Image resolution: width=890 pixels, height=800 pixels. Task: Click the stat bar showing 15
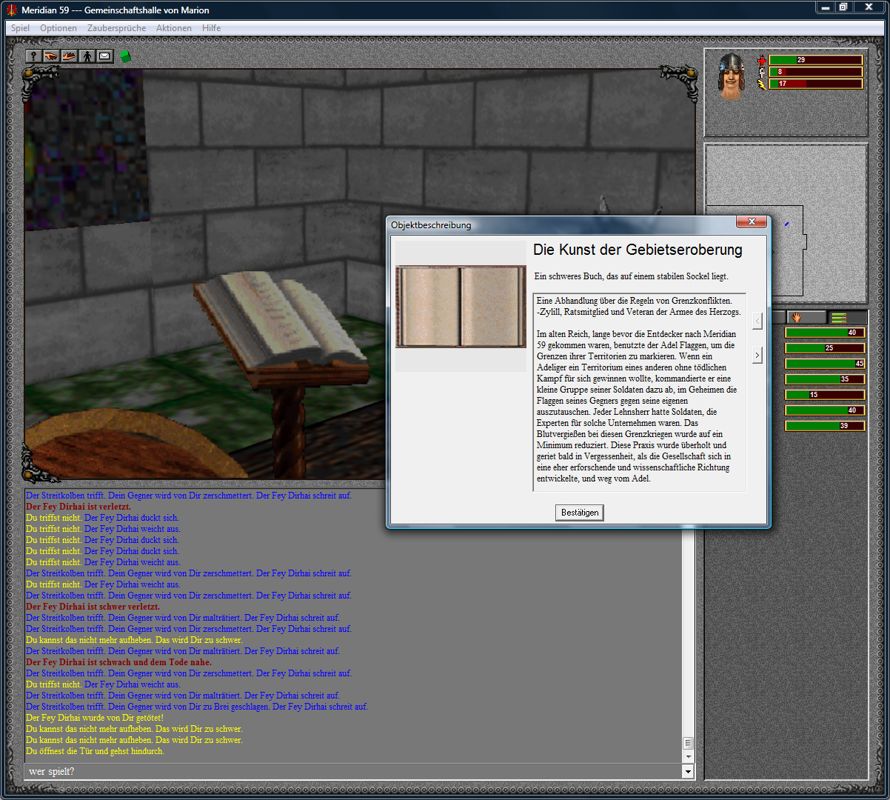click(x=825, y=395)
